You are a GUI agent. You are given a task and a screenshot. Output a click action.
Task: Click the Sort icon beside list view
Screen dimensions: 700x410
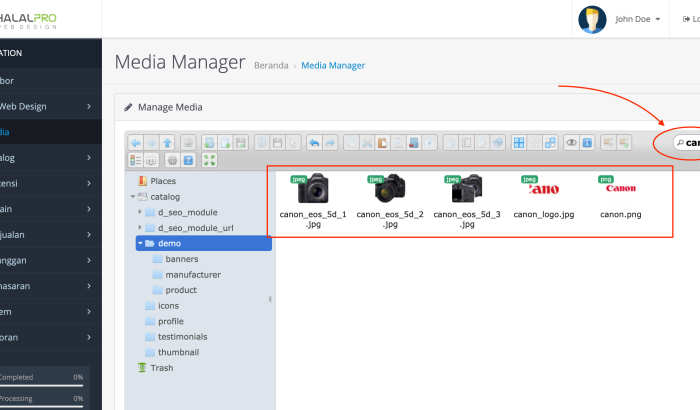[x=151, y=160]
